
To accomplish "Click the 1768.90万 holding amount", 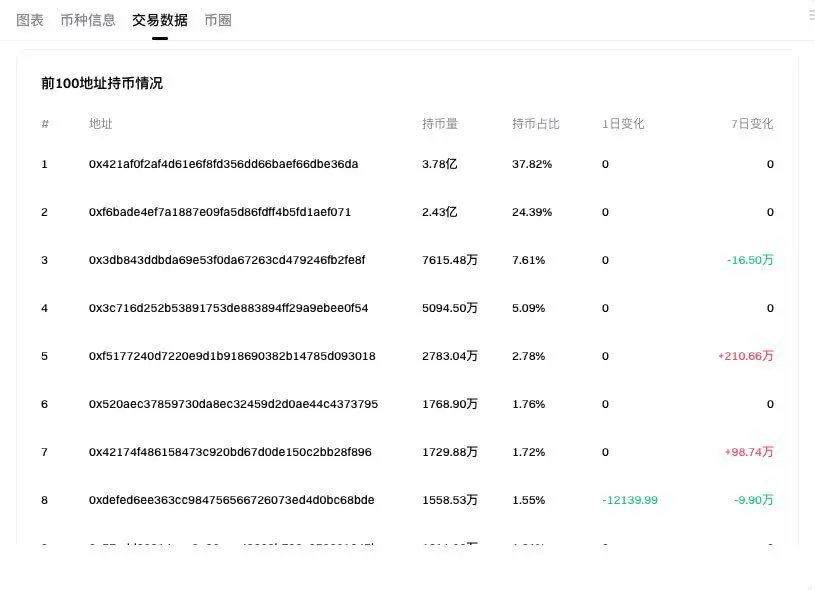I will coord(450,404).
